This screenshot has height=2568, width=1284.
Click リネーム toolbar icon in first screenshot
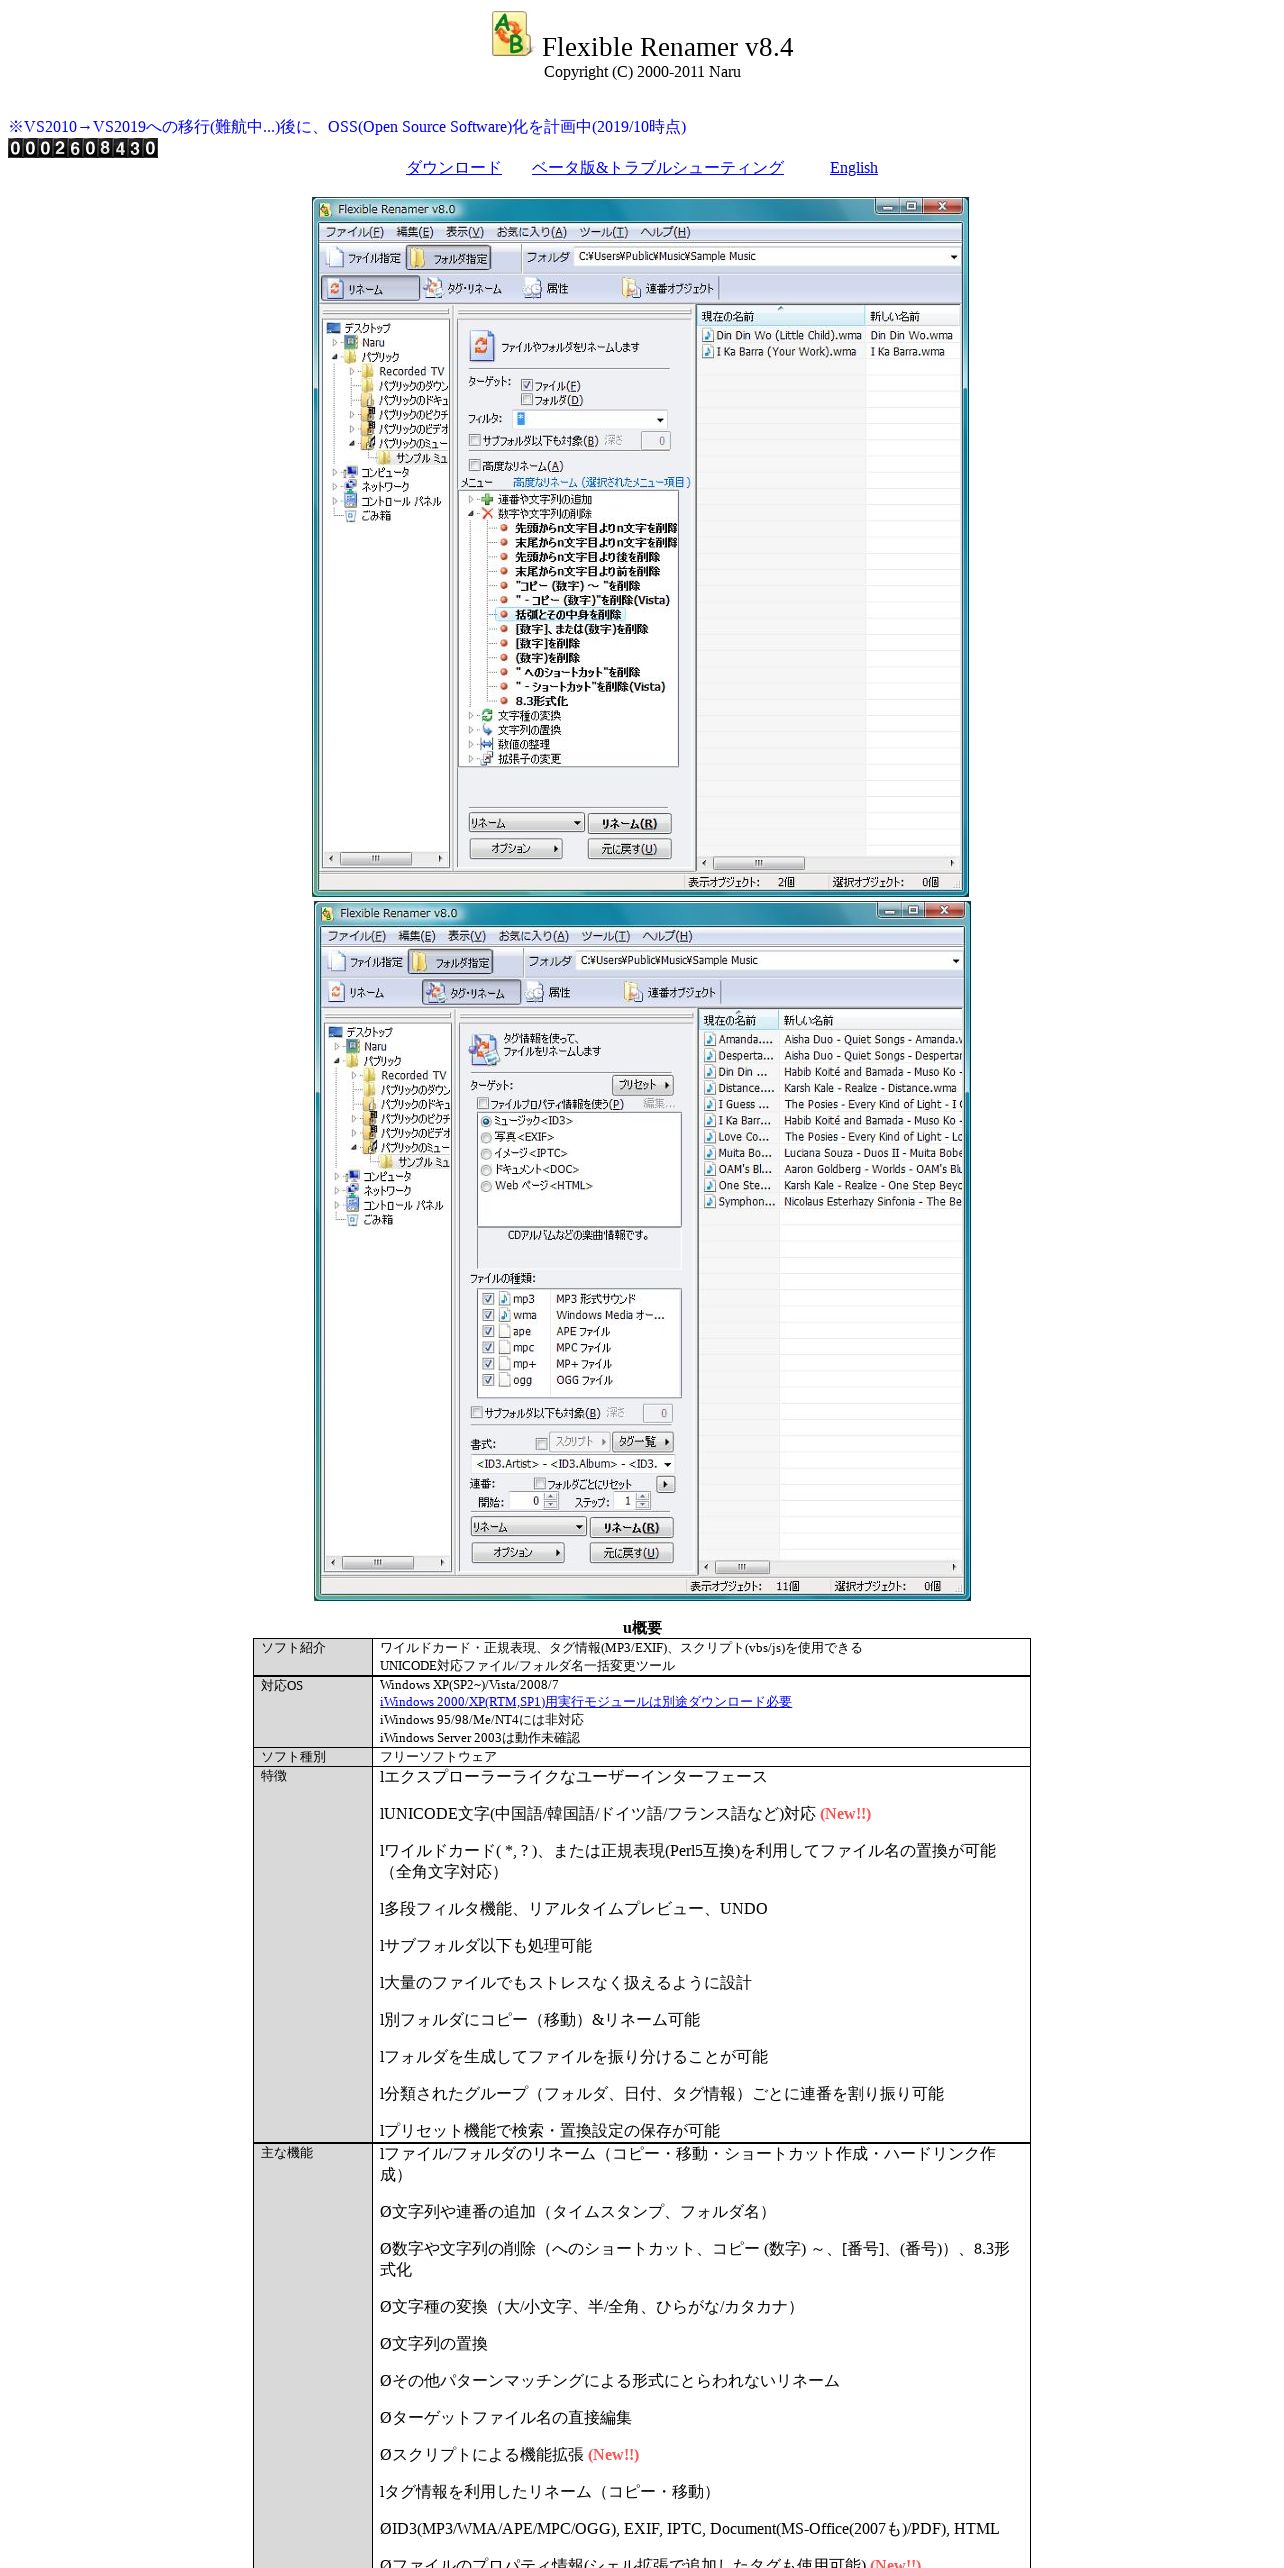pos(335,289)
